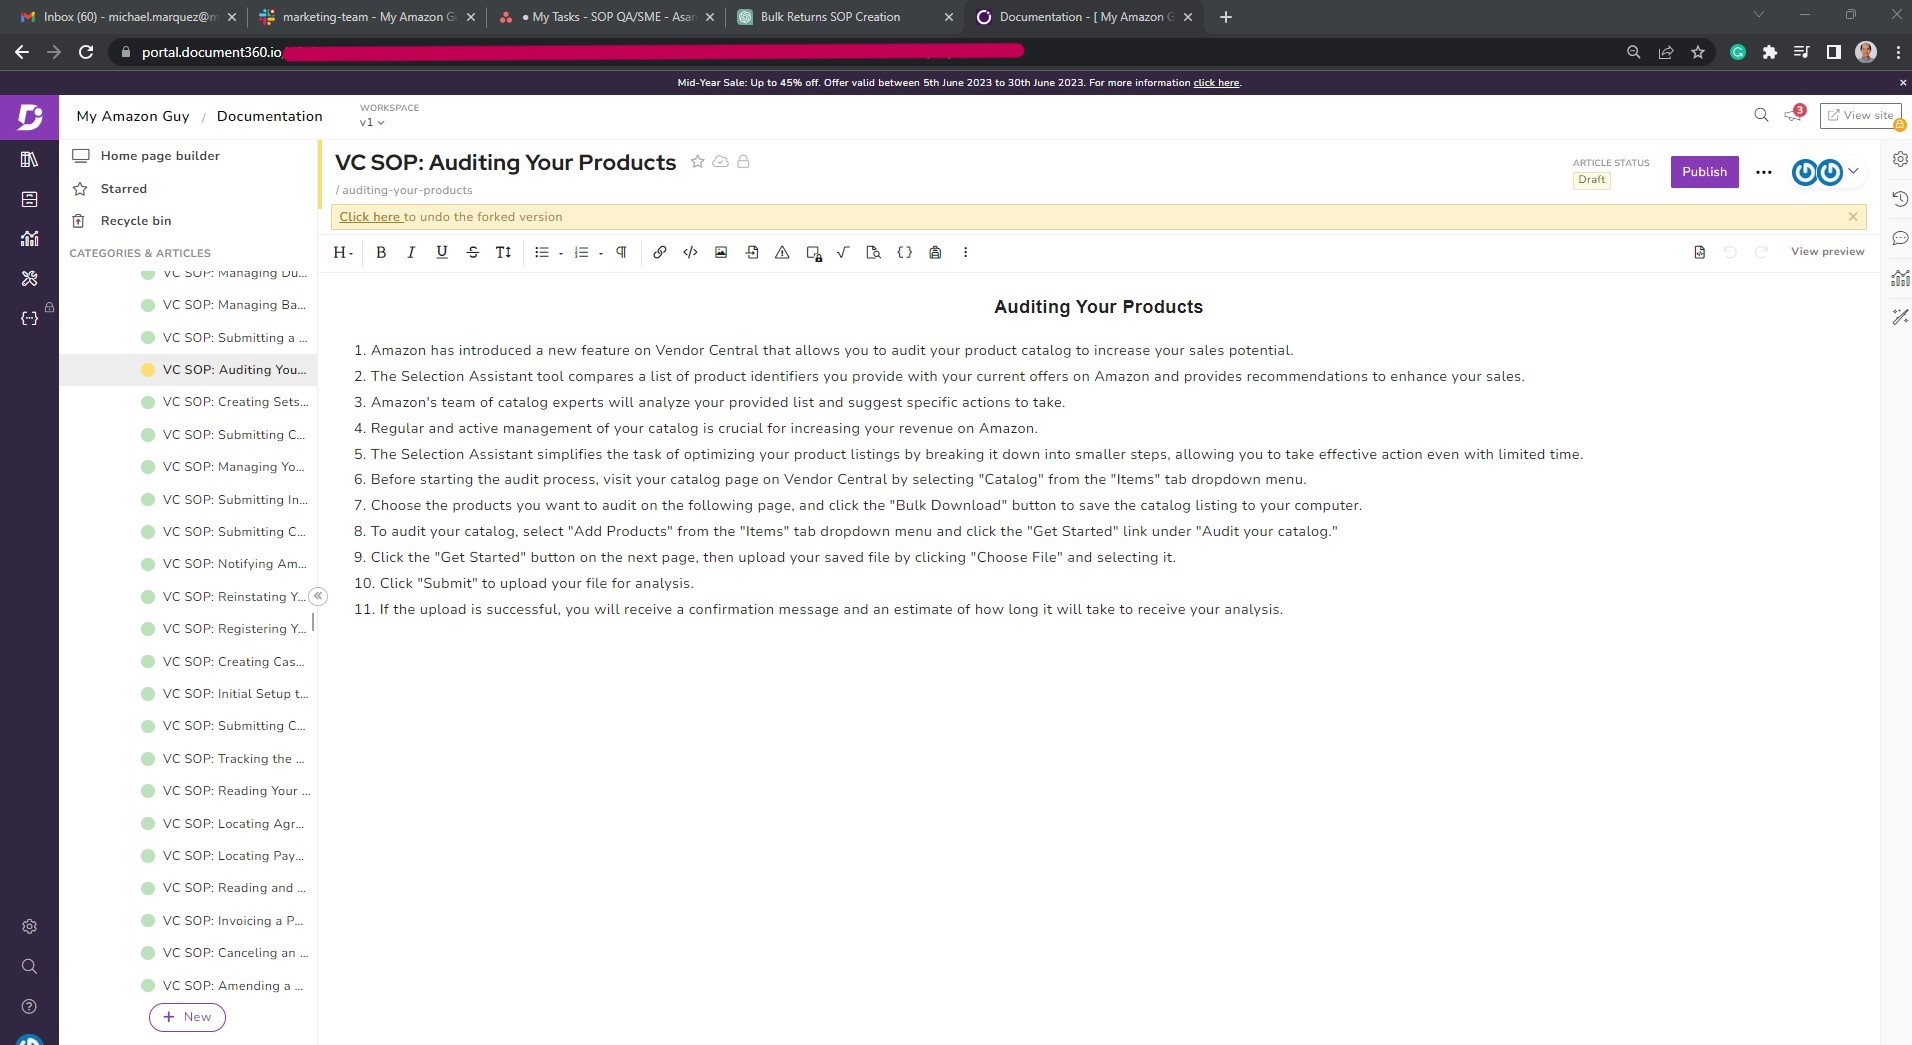Collapse the categories sidebar
This screenshot has width=1912, height=1045.
[x=318, y=597]
